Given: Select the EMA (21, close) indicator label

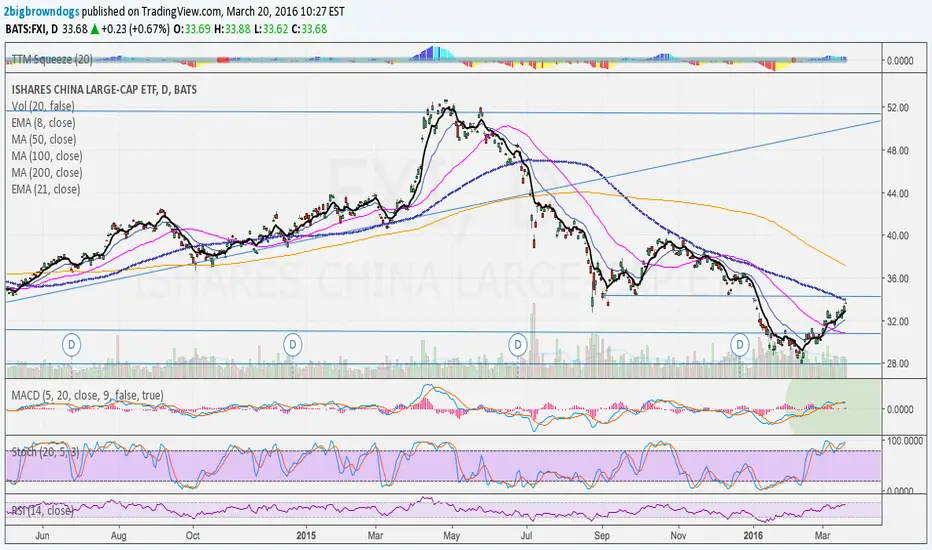Looking at the screenshot, I should click(46, 190).
